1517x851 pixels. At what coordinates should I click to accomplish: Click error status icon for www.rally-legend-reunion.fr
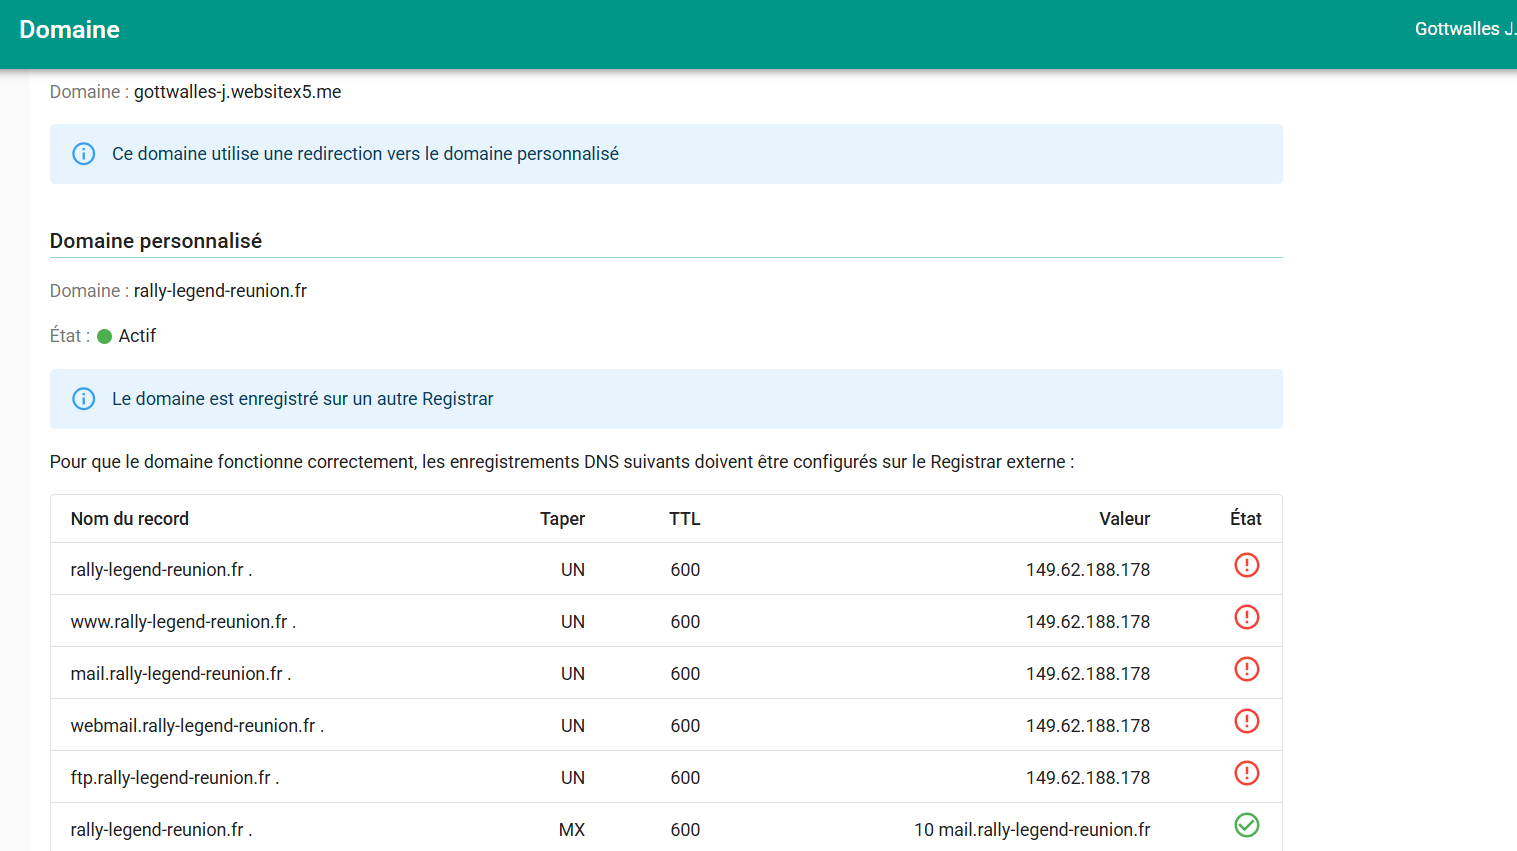click(1246, 618)
